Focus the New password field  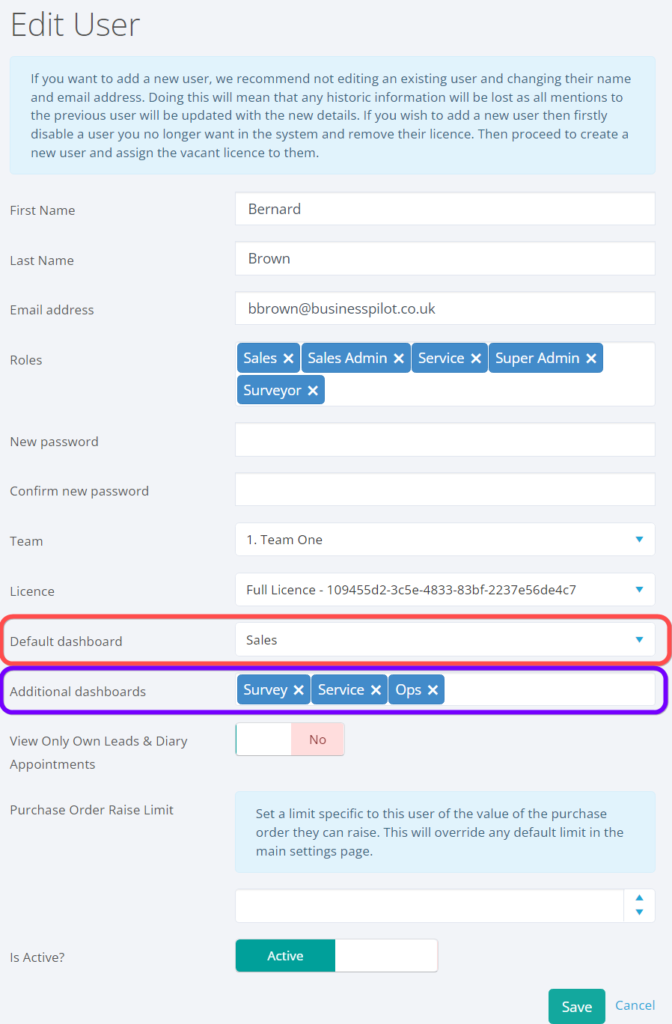(x=445, y=440)
